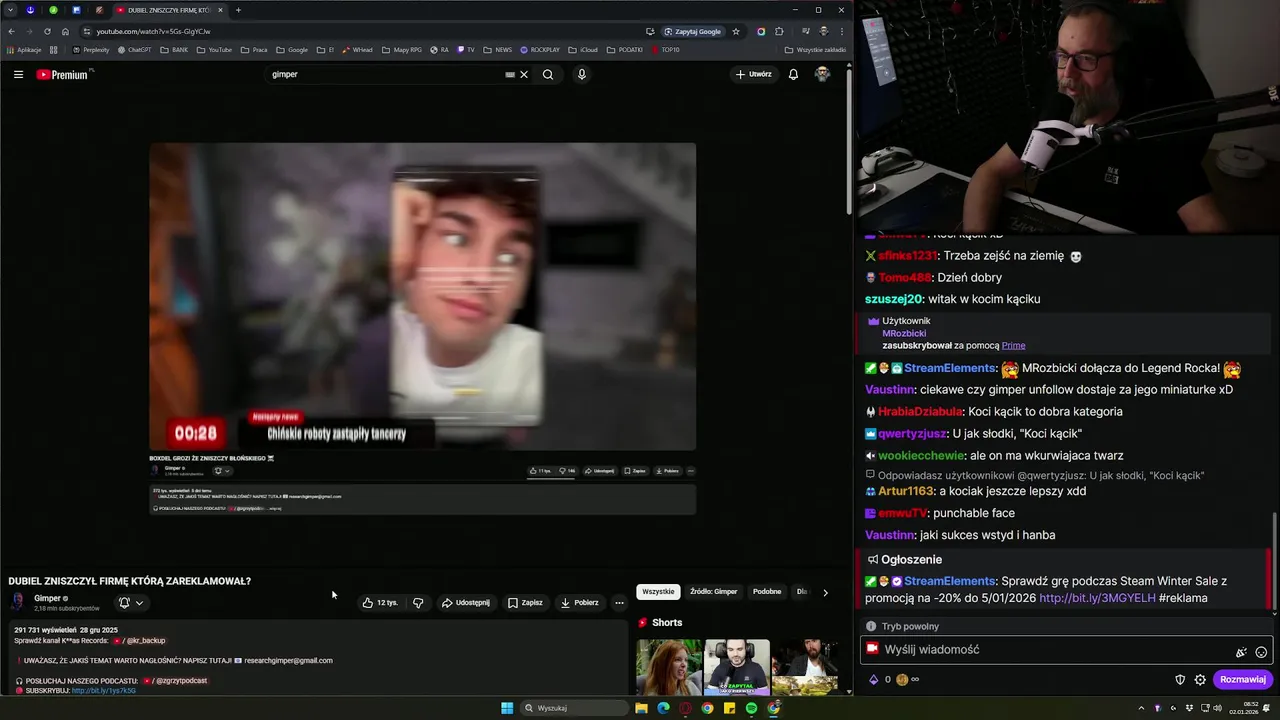Screen dimensions: 1280x720
Task: Open the ROCKPLAY bookmark
Action: click(540, 49)
